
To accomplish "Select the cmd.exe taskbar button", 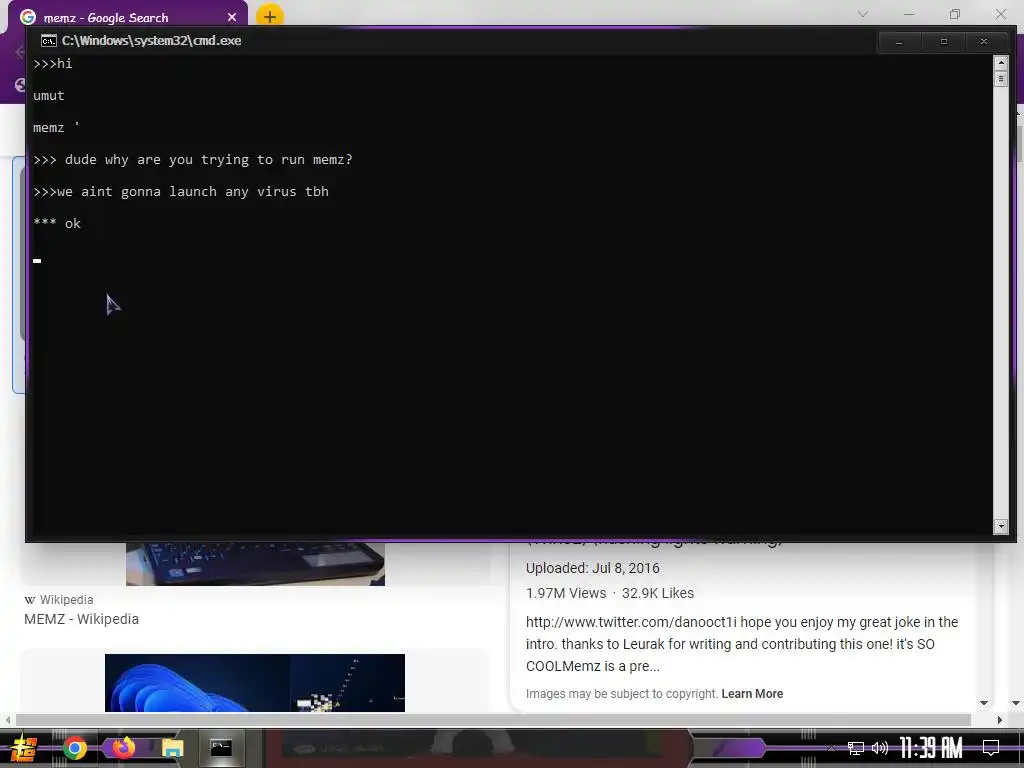I will (221, 747).
